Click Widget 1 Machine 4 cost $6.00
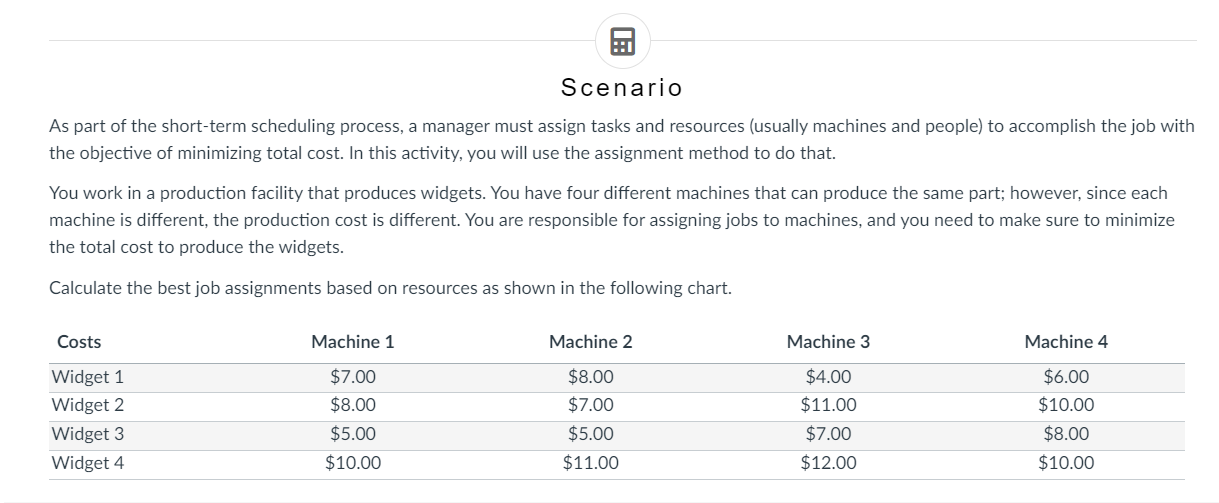The height and width of the screenshot is (503, 1219). [1066, 378]
